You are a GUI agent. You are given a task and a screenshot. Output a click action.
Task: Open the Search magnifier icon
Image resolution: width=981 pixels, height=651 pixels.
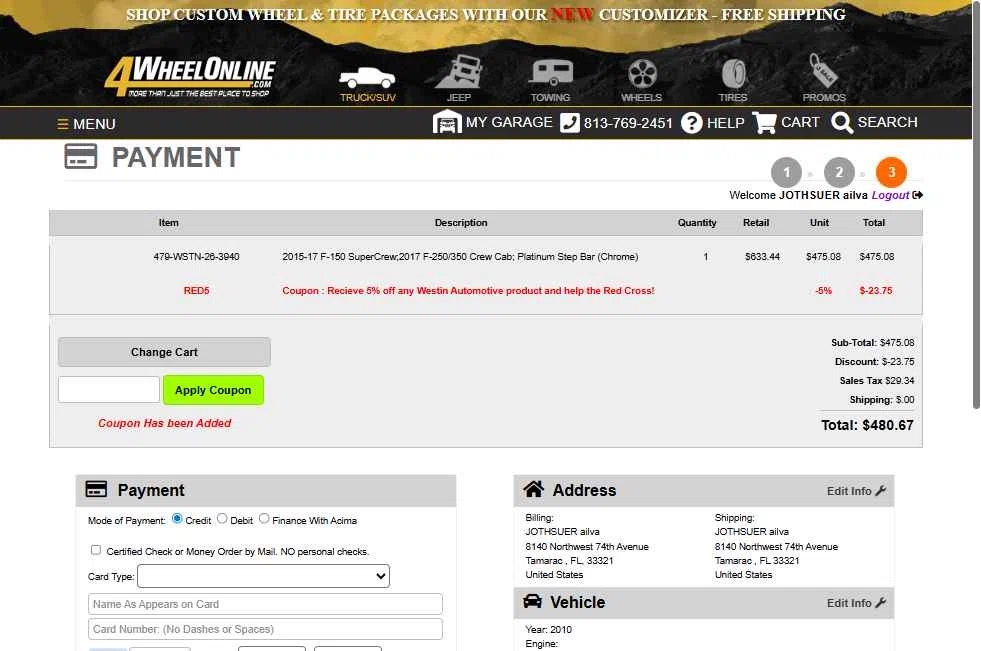(841, 123)
